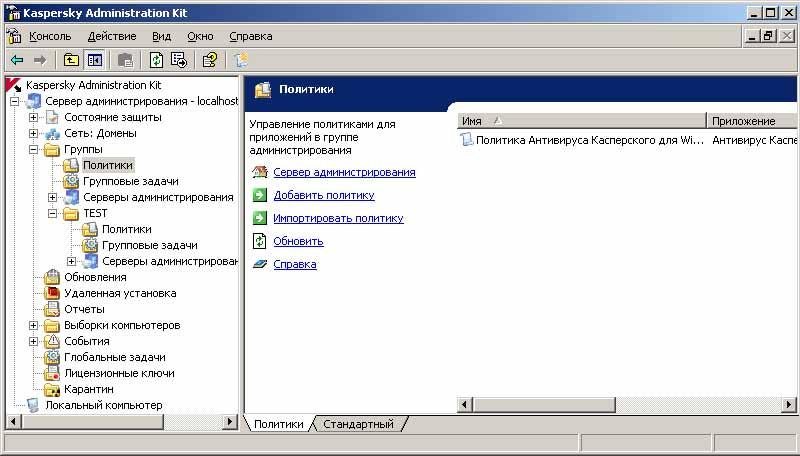Click the Отчеты reports icon

52,309
